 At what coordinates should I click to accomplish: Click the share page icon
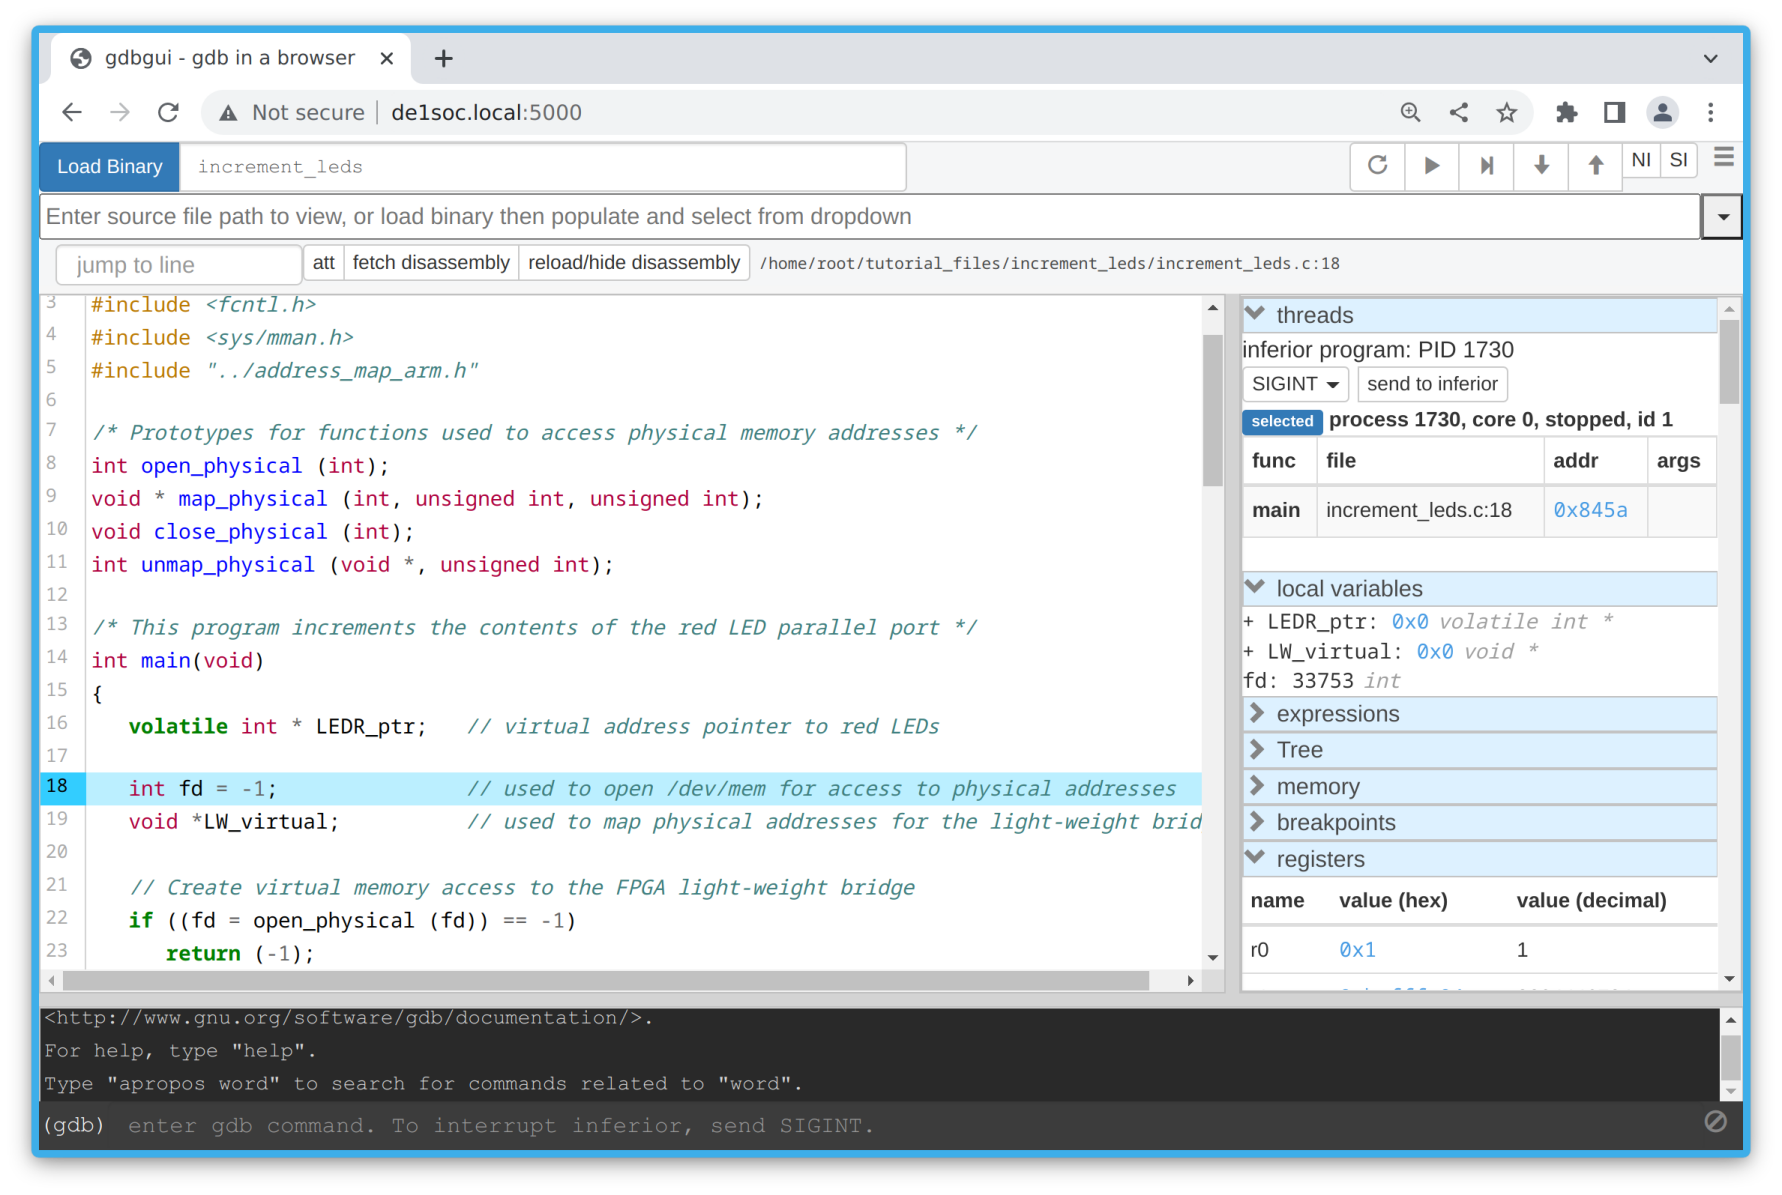coord(1459,112)
